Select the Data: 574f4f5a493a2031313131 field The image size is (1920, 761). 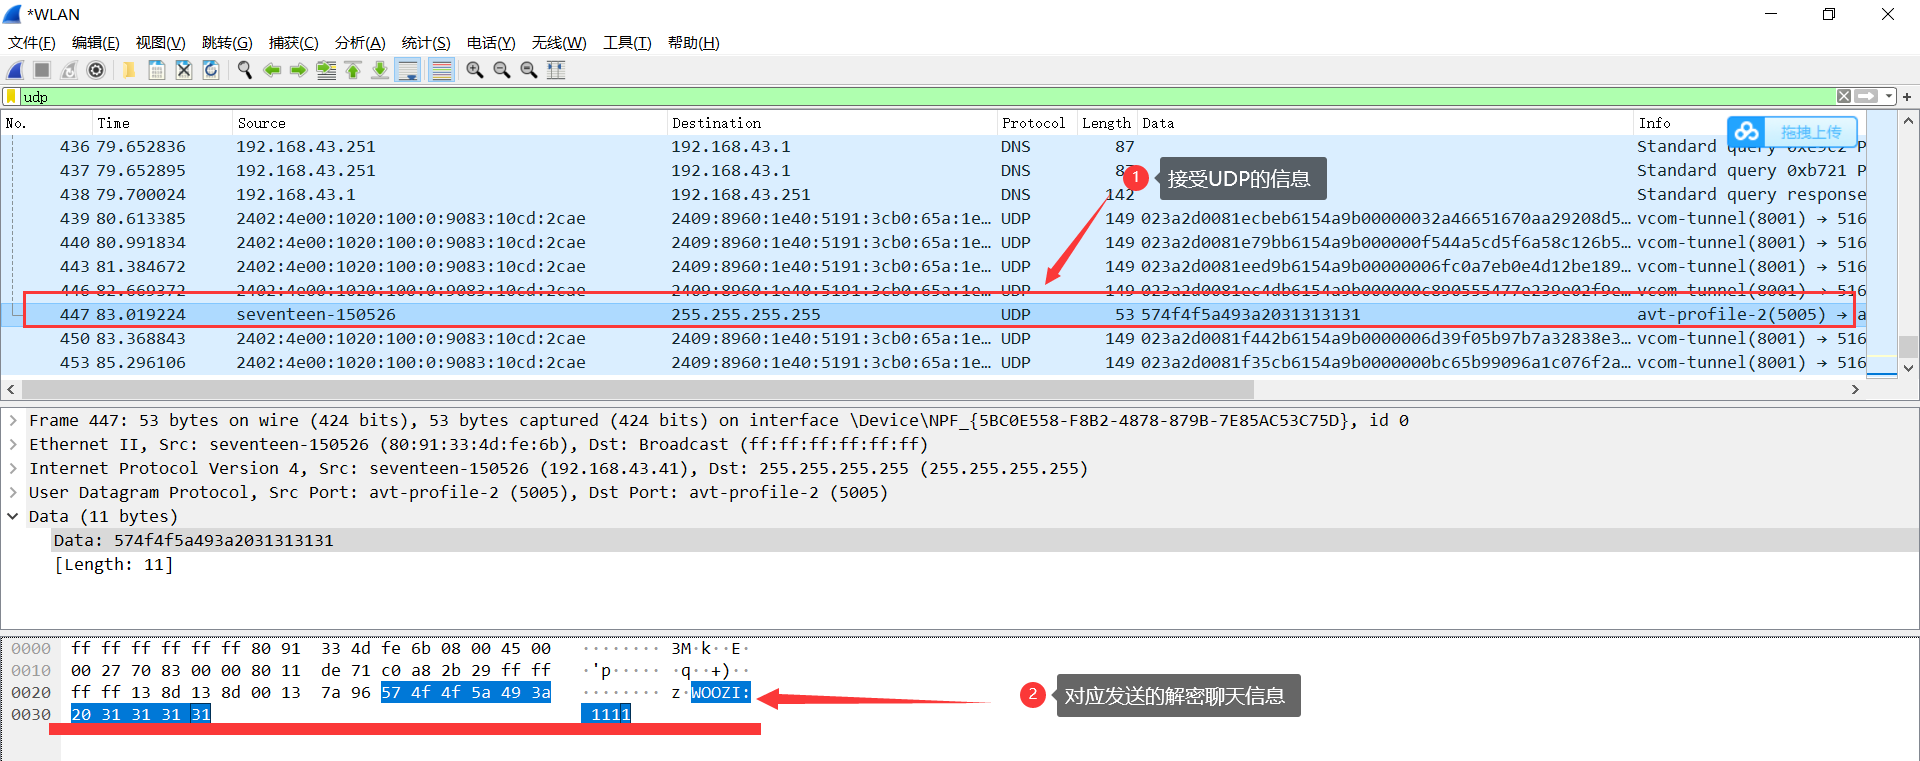(985, 541)
